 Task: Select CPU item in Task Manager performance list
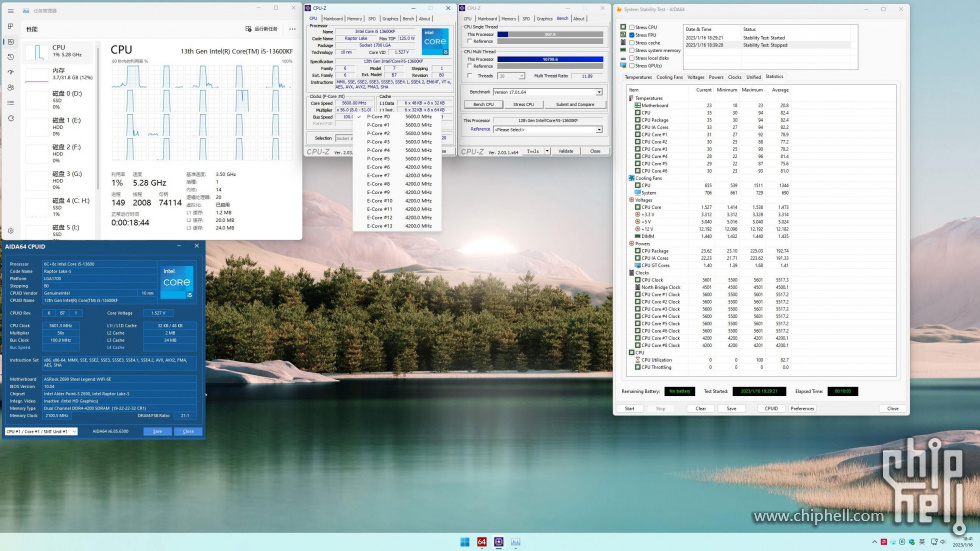pyautogui.click(x=59, y=51)
